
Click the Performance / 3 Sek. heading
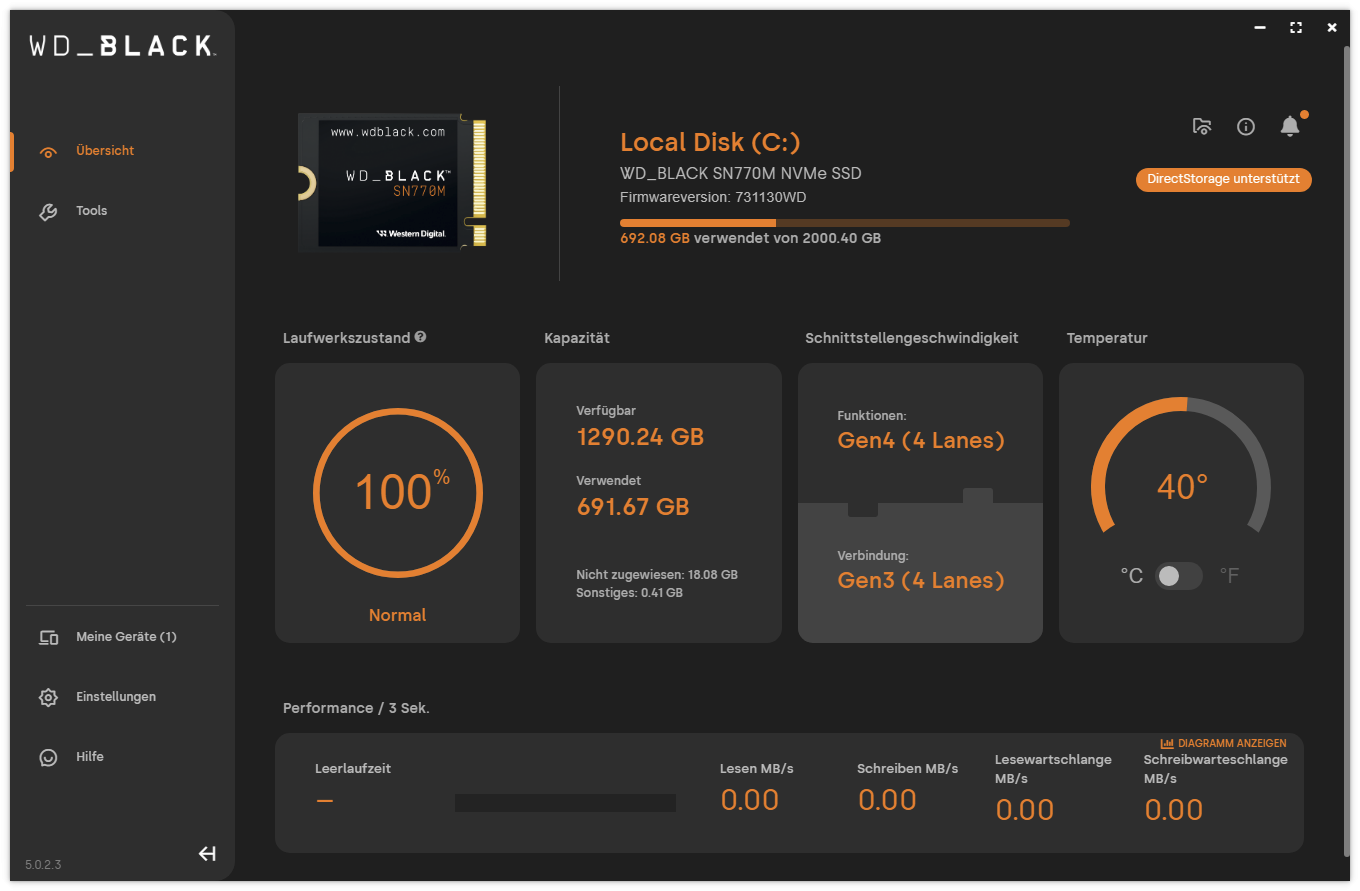click(x=356, y=708)
